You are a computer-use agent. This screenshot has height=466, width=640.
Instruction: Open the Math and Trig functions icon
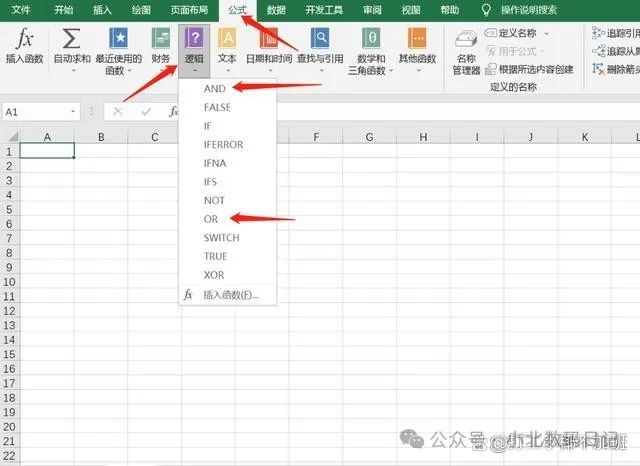pos(371,39)
